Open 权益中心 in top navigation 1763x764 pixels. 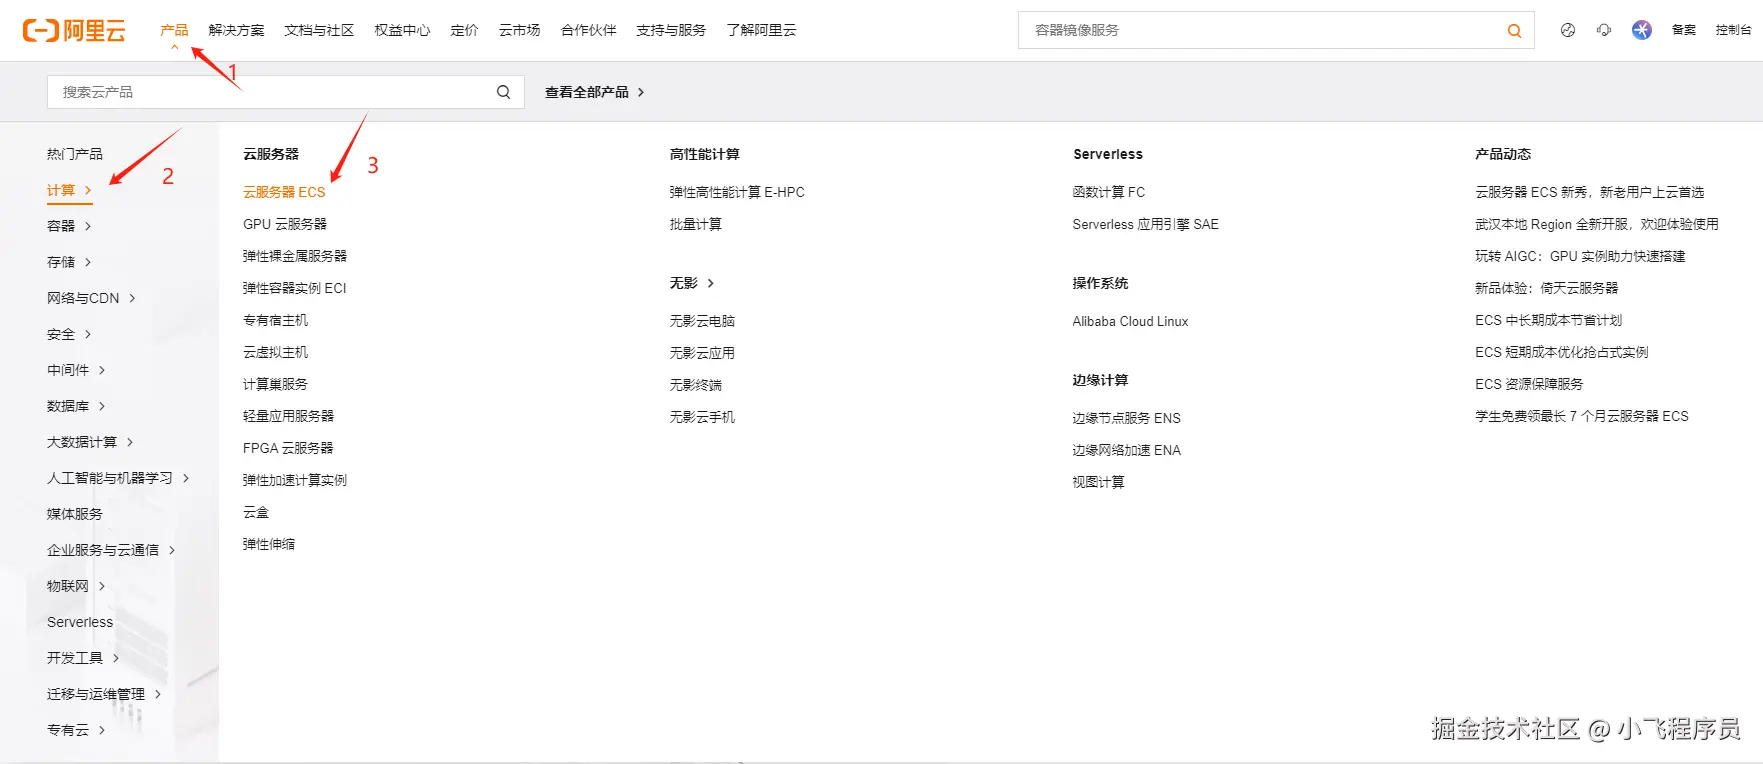(402, 30)
